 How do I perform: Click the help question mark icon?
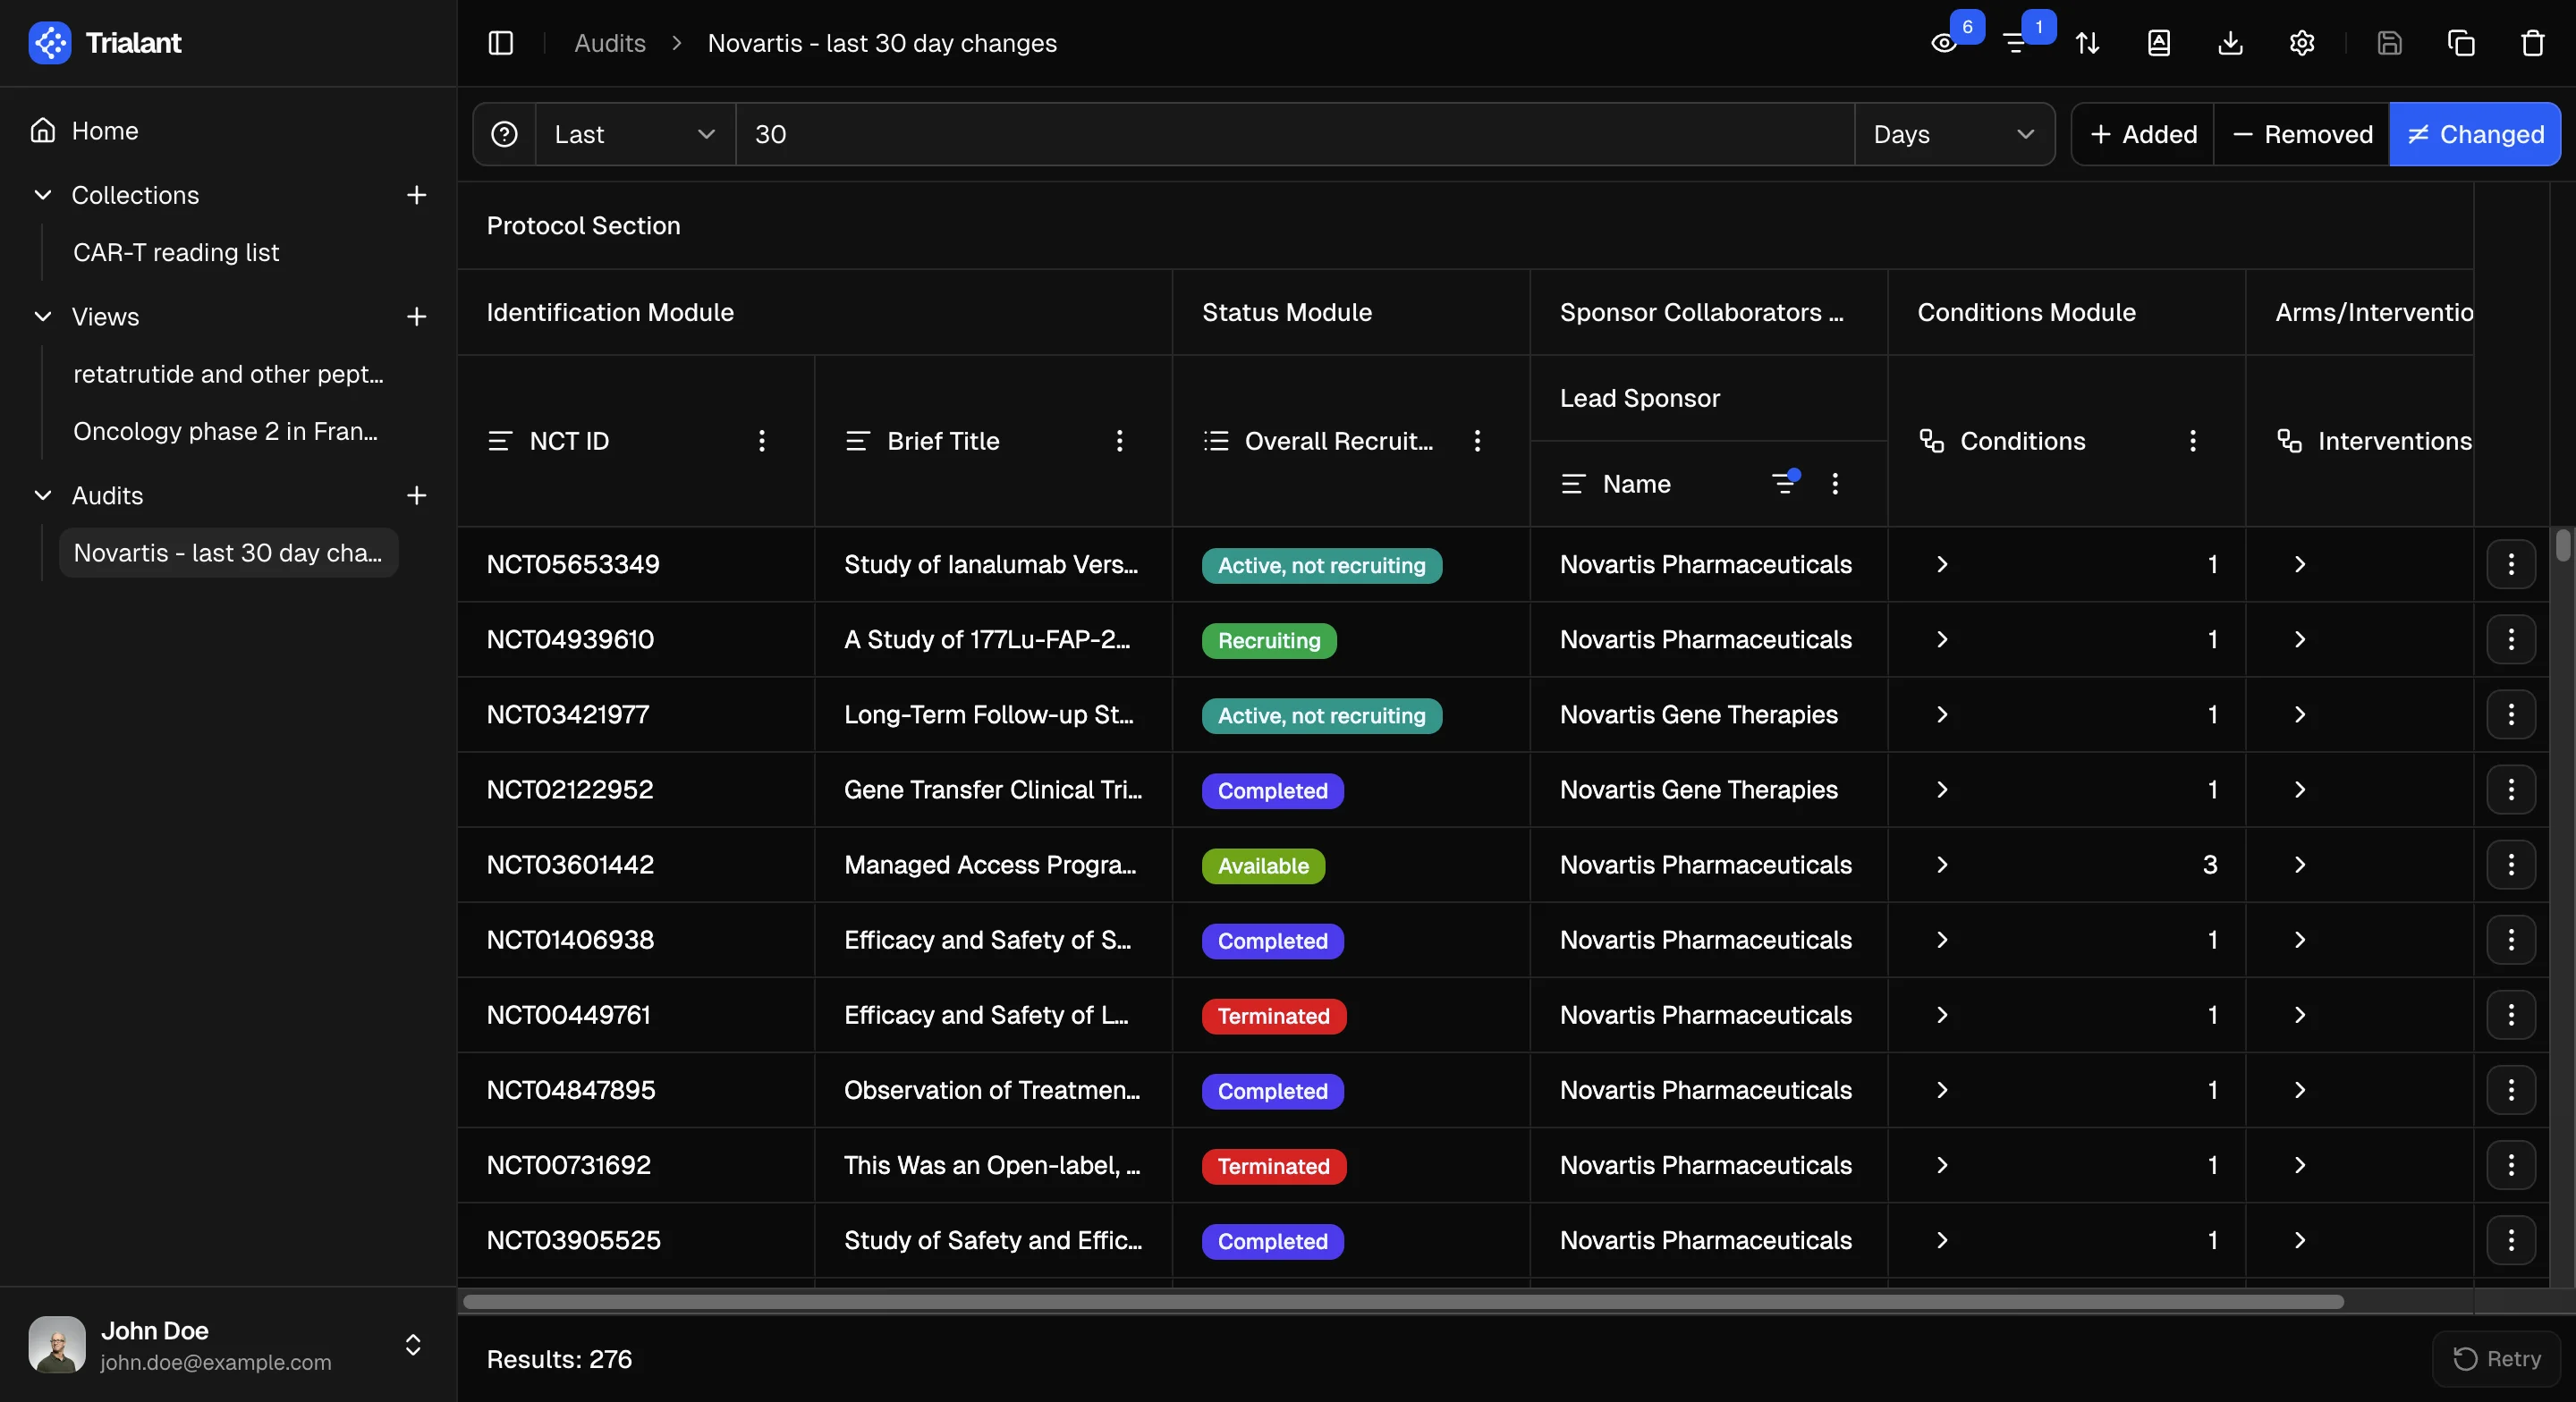(x=505, y=134)
